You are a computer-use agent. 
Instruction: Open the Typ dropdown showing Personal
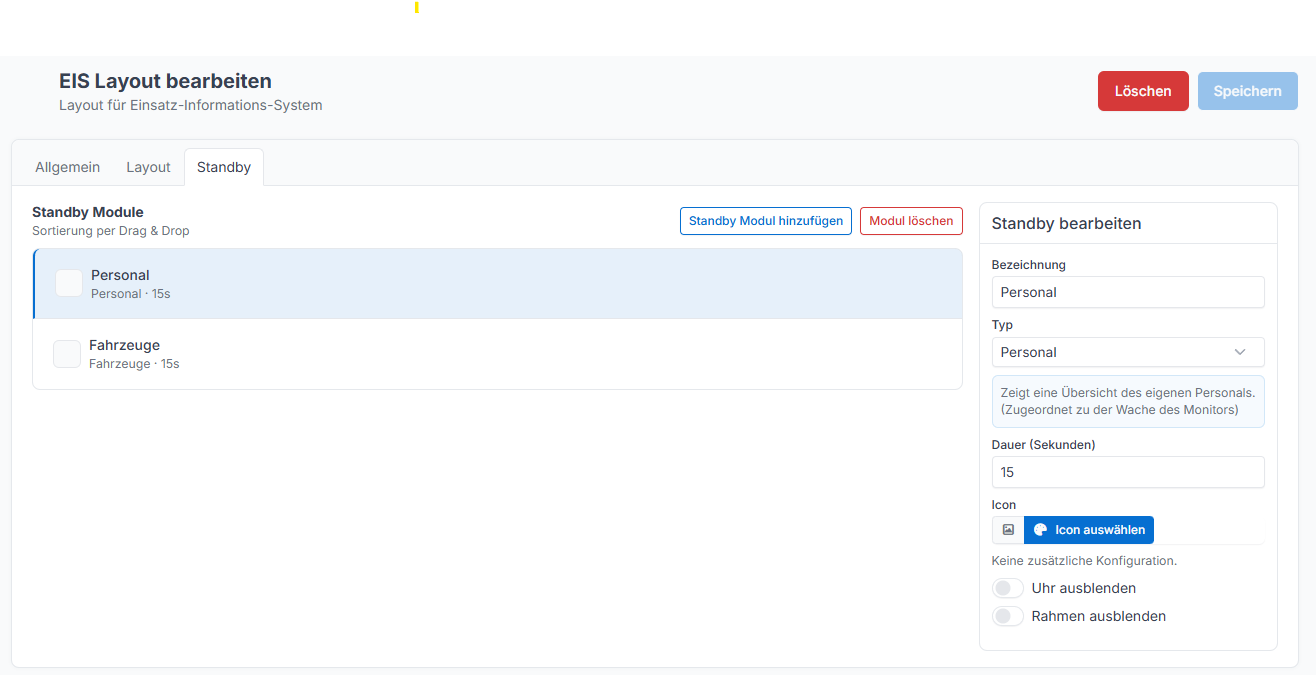point(1128,352)
